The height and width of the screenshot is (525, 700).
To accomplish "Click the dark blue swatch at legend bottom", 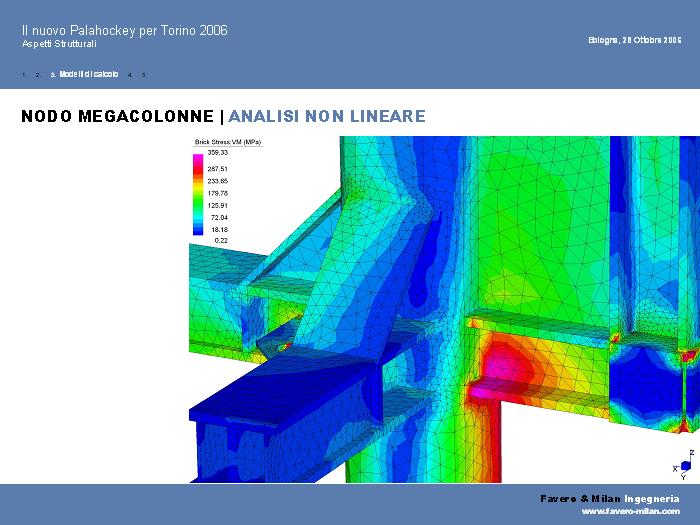I will [x=199, y=231].
